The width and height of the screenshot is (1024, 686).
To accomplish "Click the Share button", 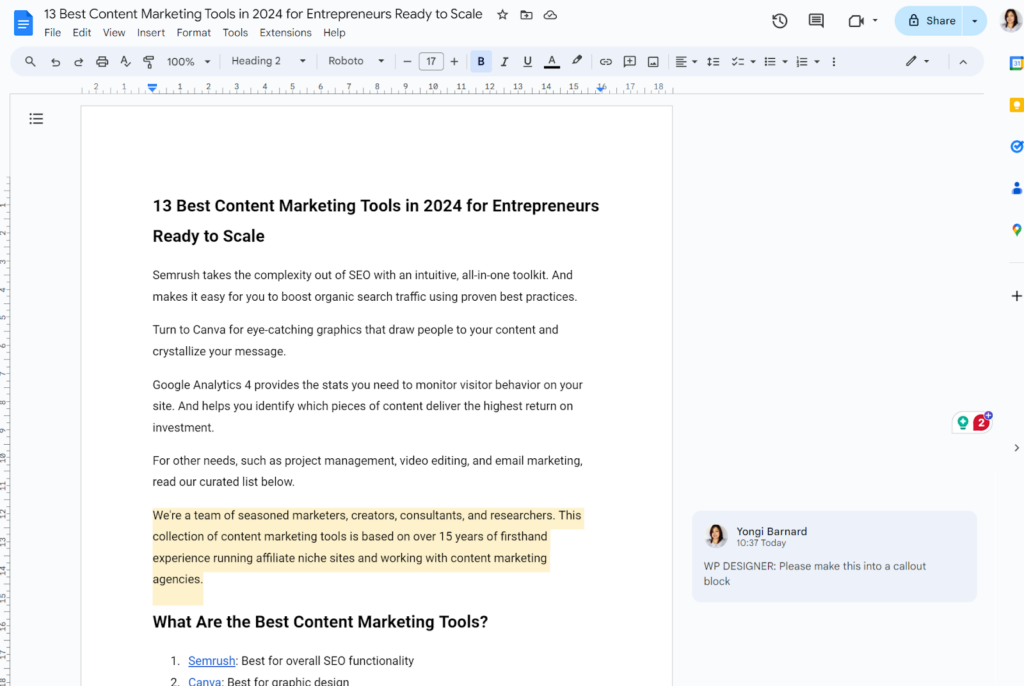I will coord(930,21).
